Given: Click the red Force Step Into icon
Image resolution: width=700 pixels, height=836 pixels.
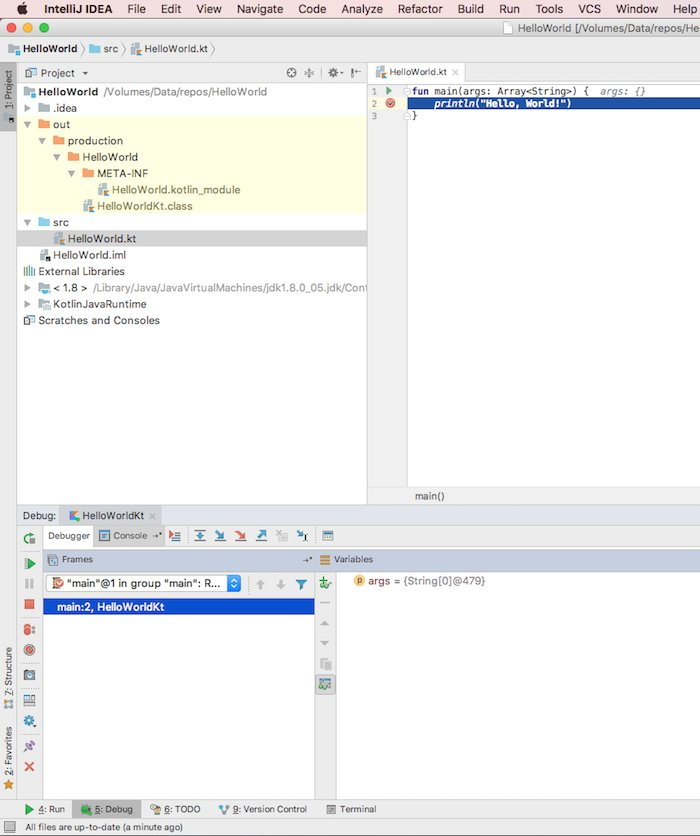Looking at the screenshot, I should click(x=240, y=536).
